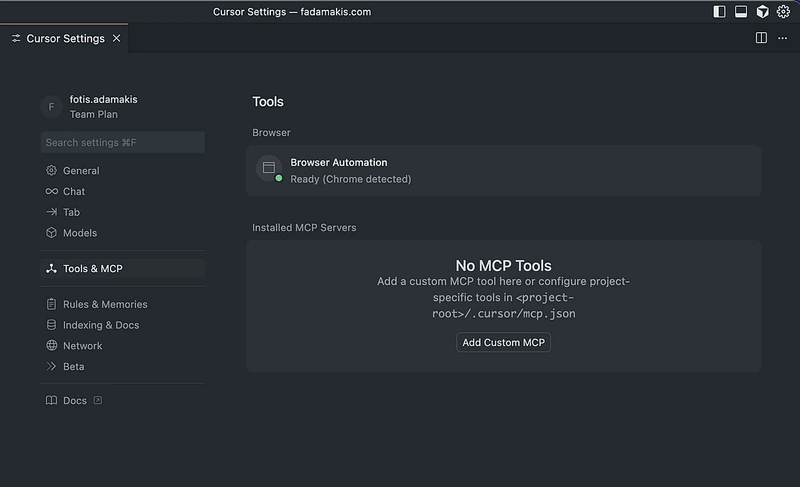Click the 'Browser' section label
This screenshot has width=800, height=487.
(x=271, y=133)
